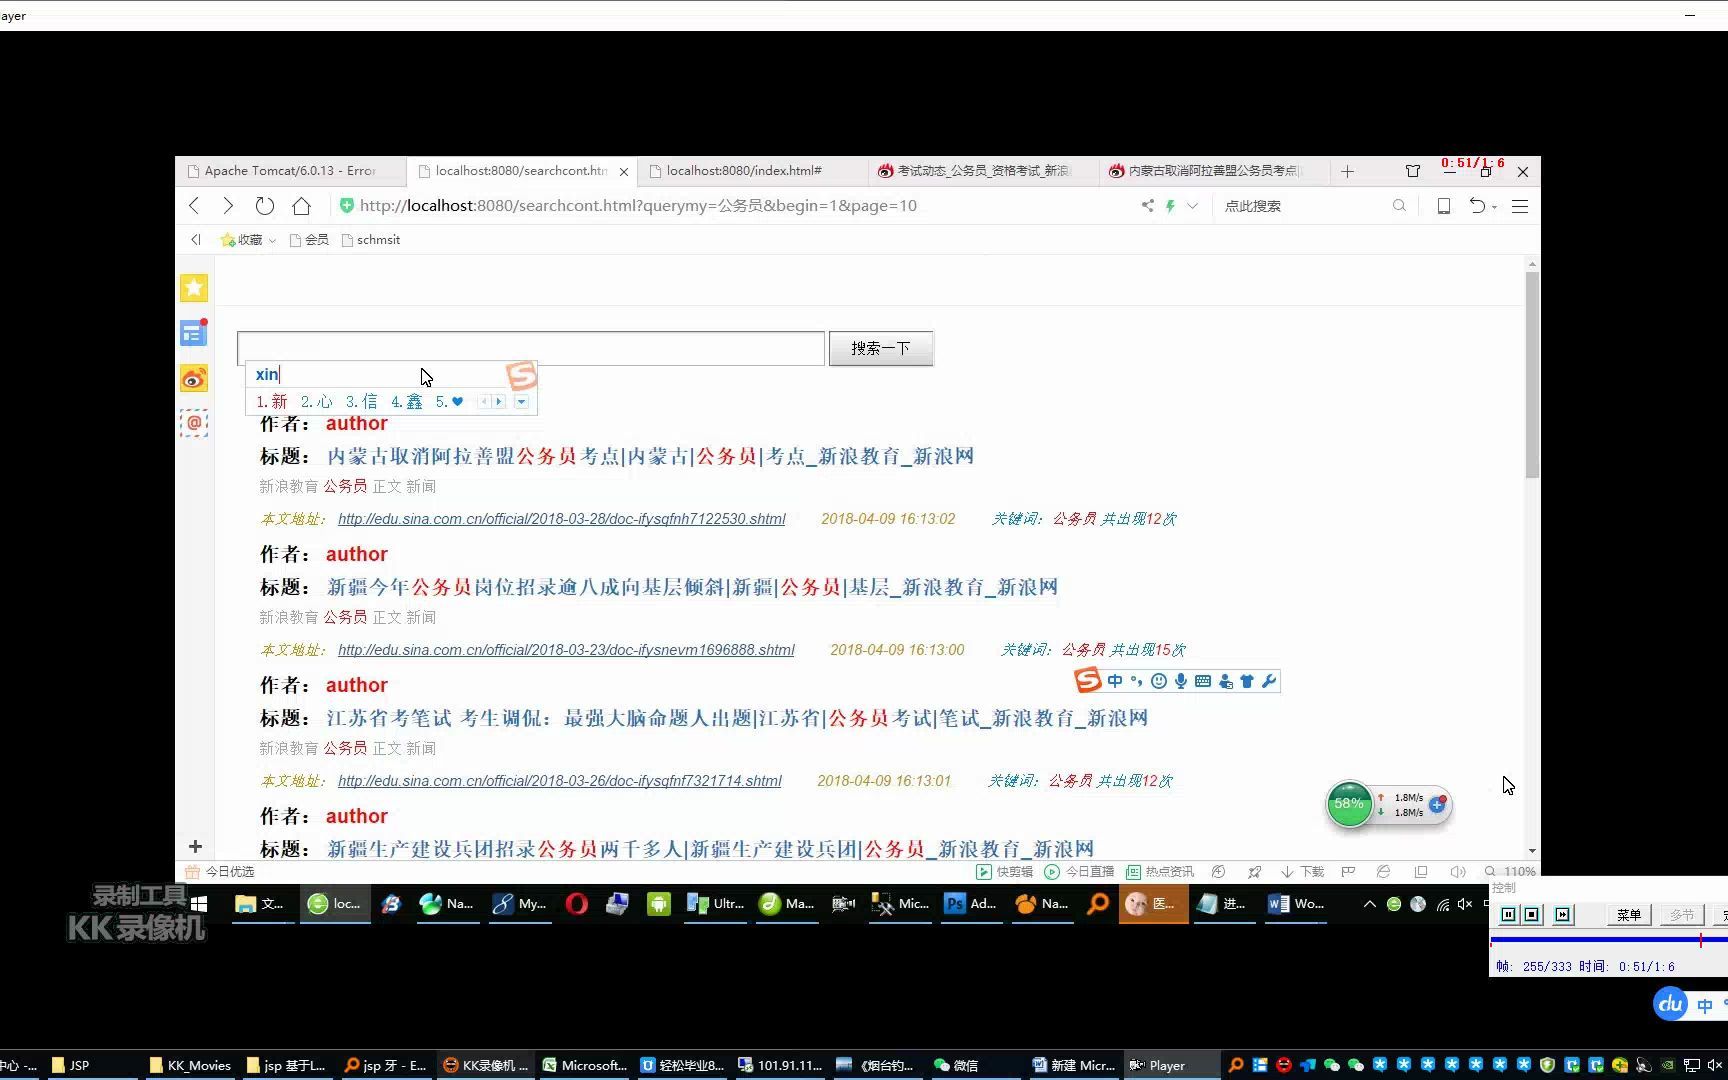Open Sogou skin (T-shirt) icon
1728x1080 pixels.
click(x=1246, y=680)
